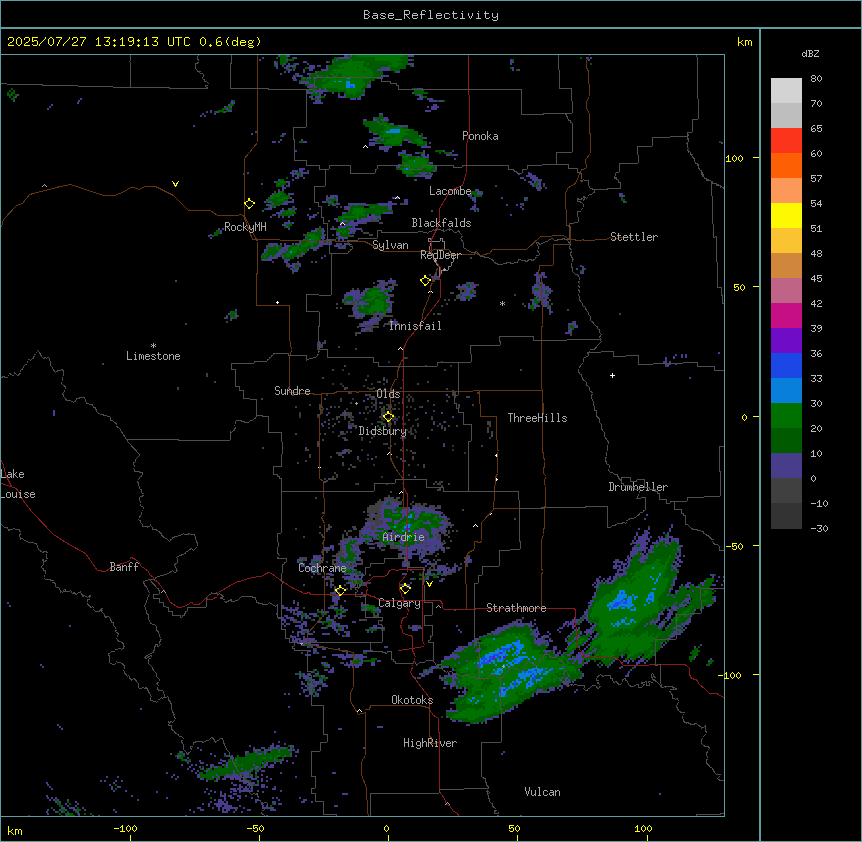Pick the red 60-65 dBZ legend swatch
The width and height of the screenshot is (862, 842).
[786, 141]
